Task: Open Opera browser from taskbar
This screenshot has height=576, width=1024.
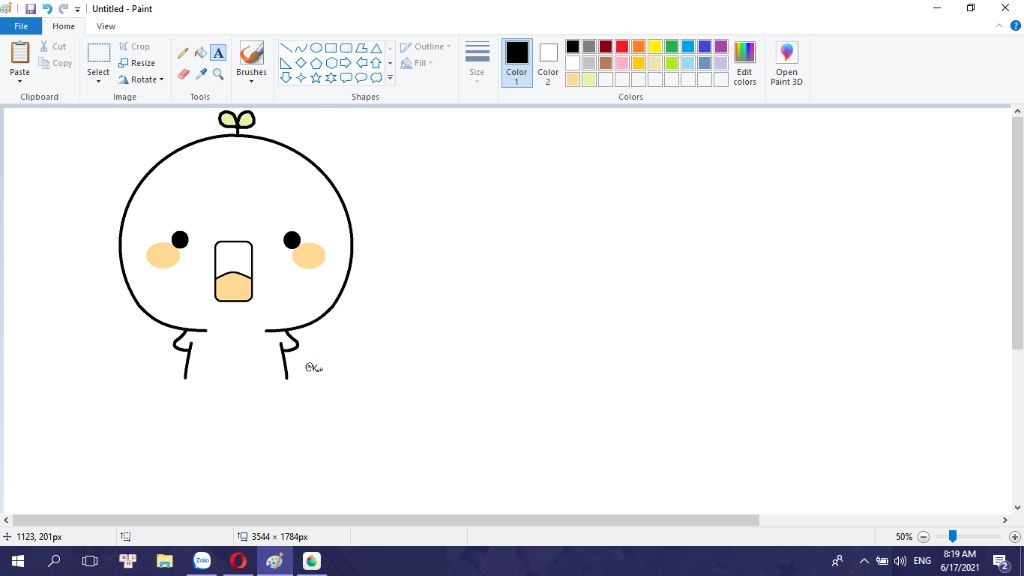Action: click(x=238, y=561)
